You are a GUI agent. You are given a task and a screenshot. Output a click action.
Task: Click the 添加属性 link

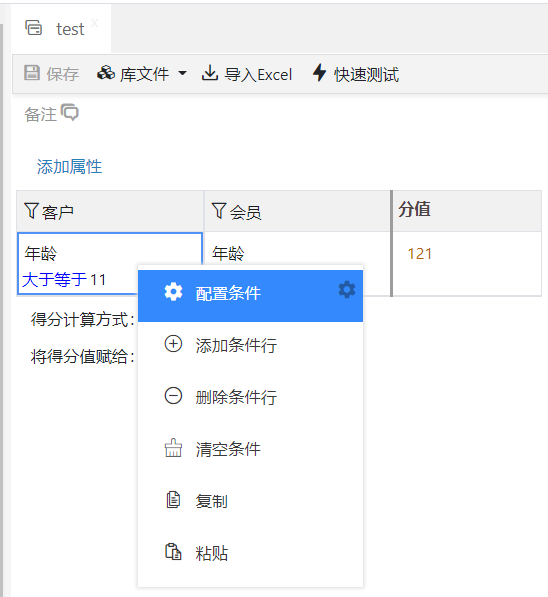[69, 167]
